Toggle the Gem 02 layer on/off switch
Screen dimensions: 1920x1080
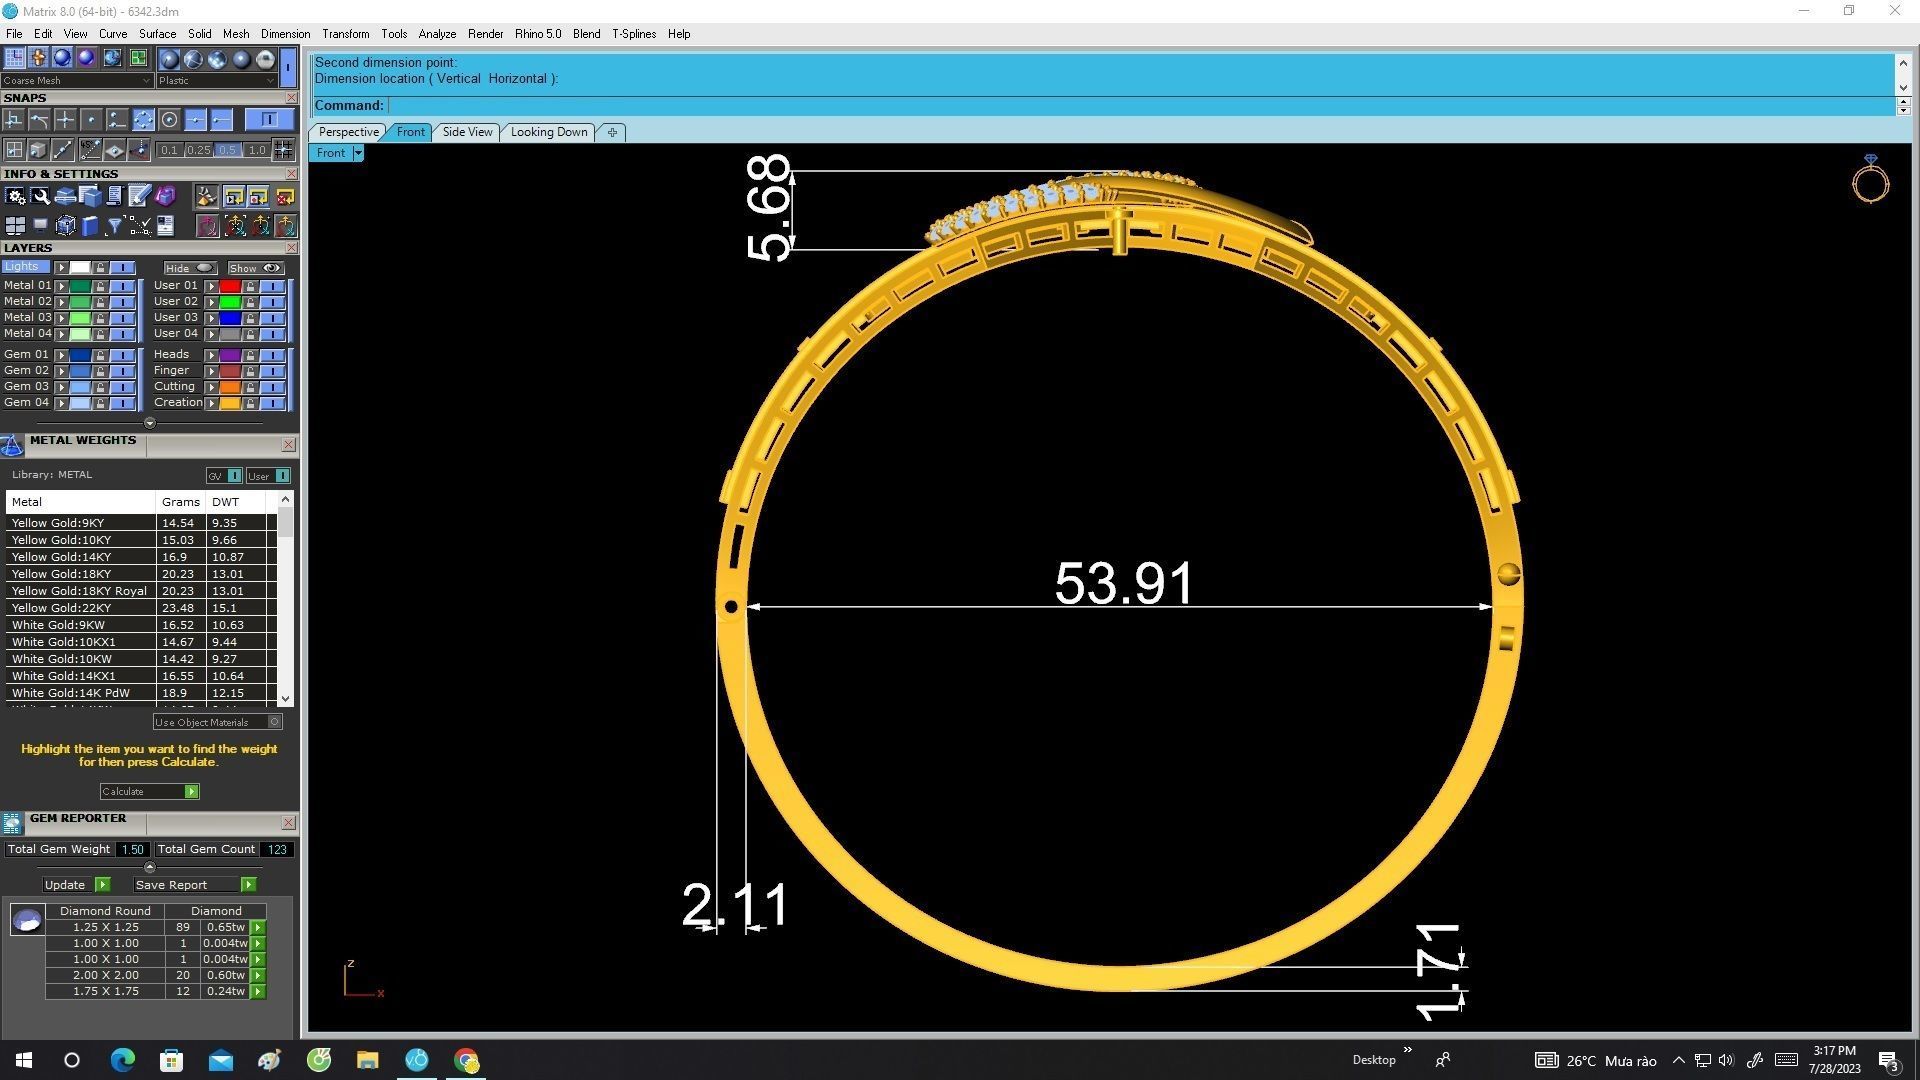[x=122, y=371]
